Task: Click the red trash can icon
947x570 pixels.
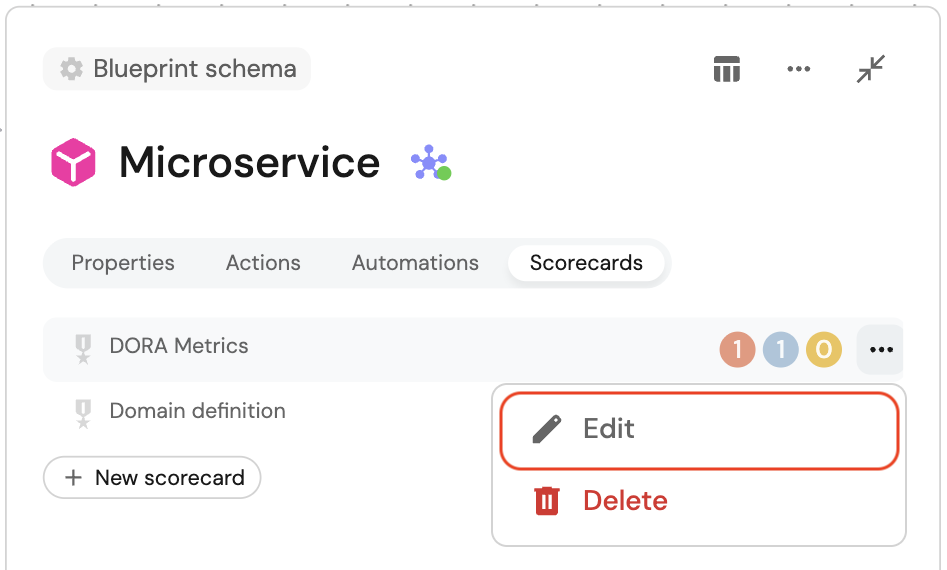Action: point(546,500)
